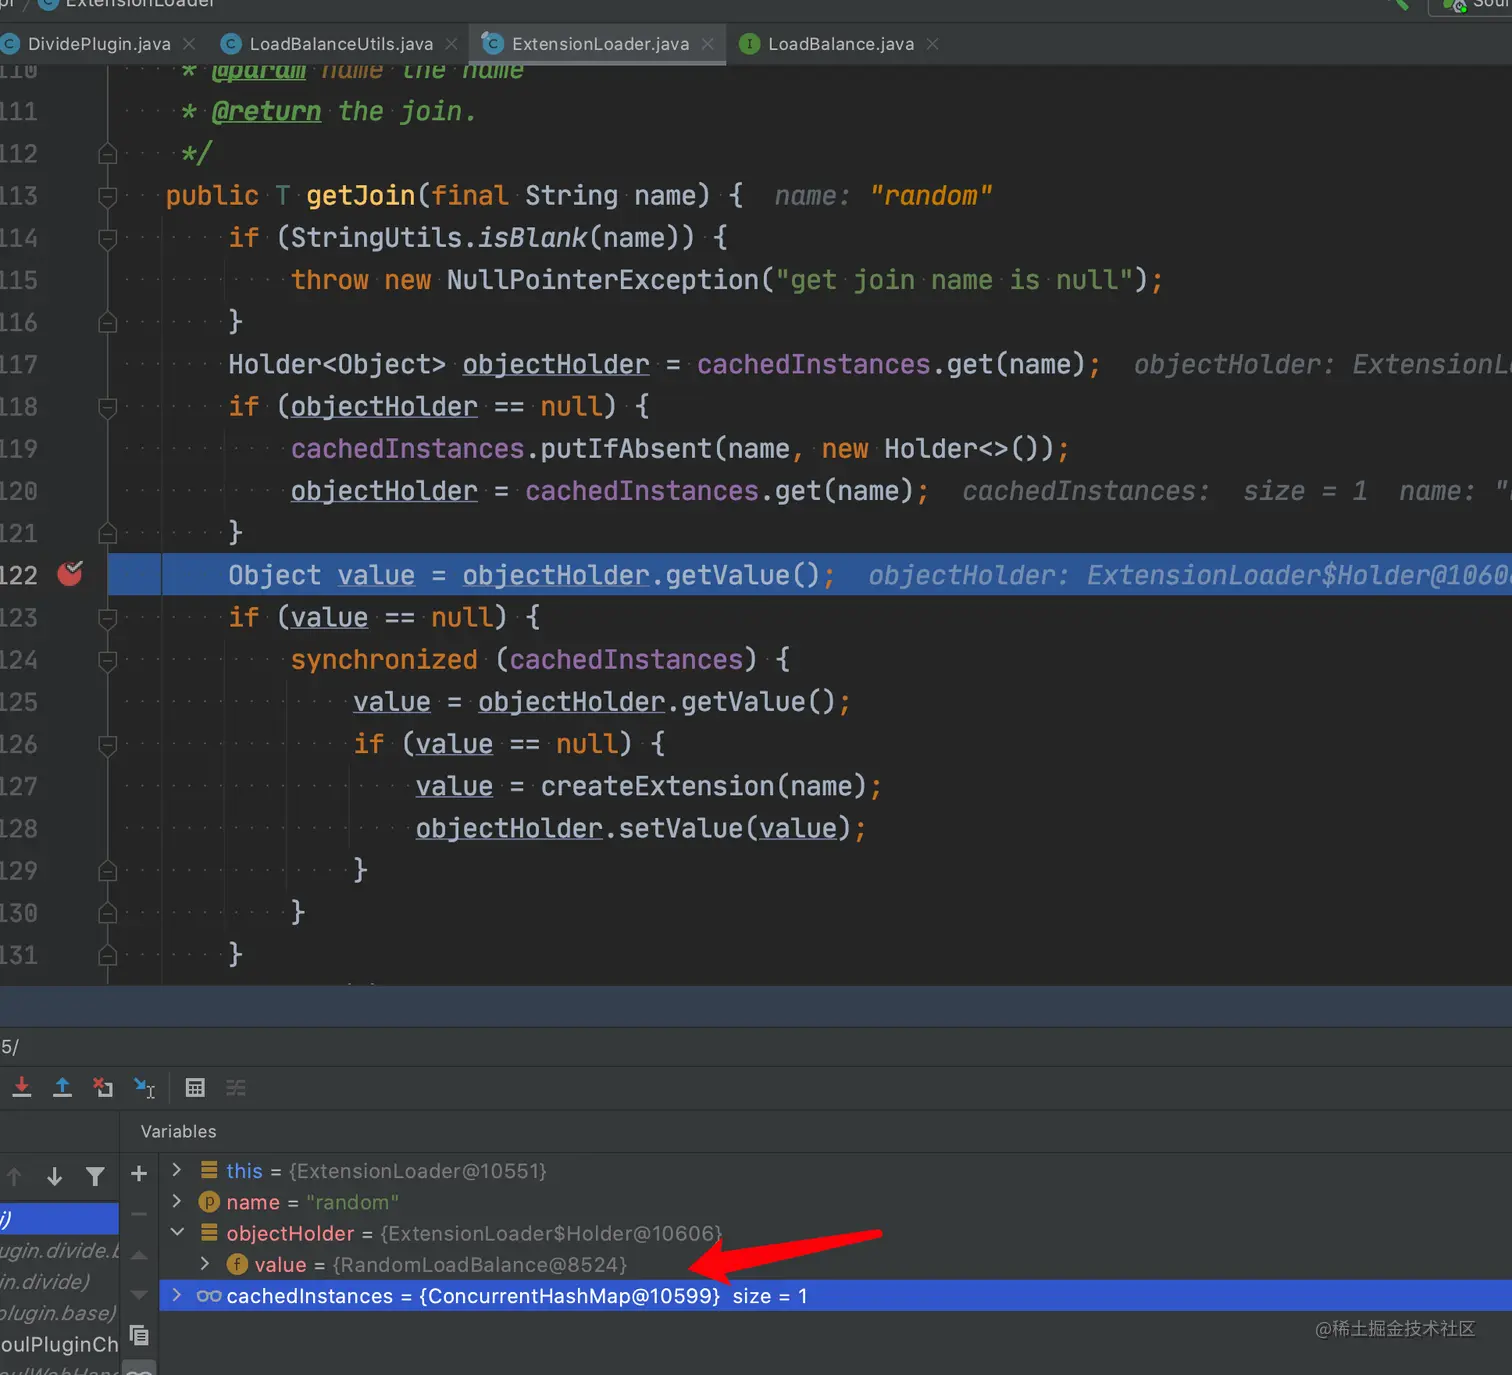The width and height of the screenshot is (1512, 1375).
Task: Select the name = "random" variable row
Action: 835,1202
